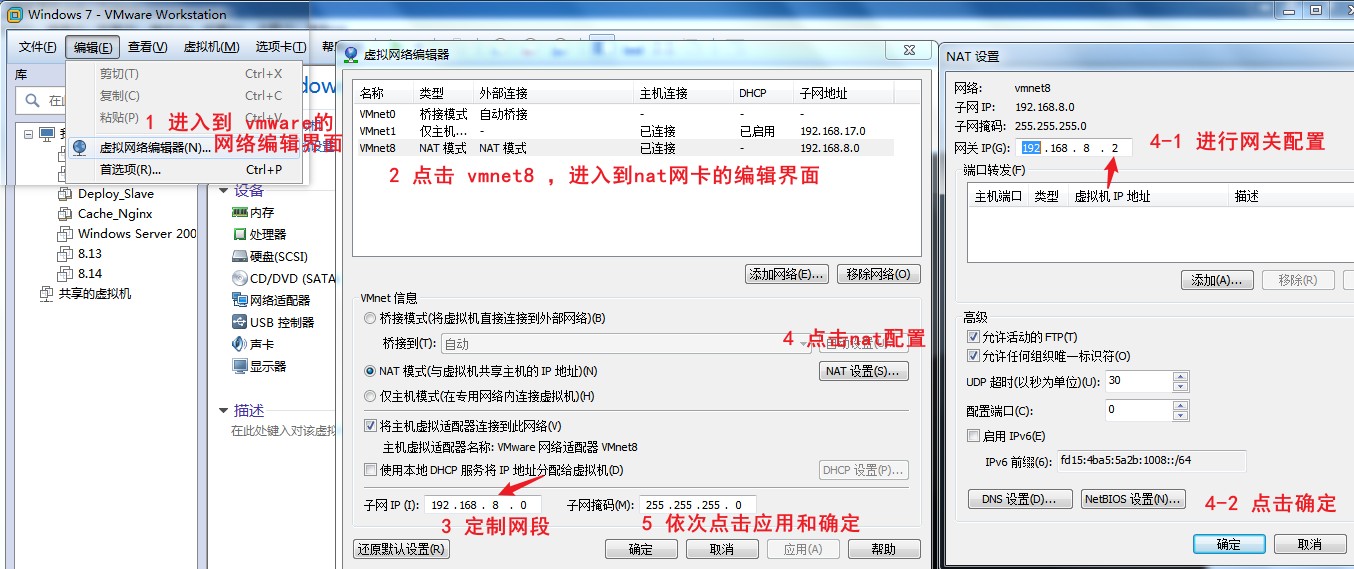Collapse the 描述 description section
This screenshot has width=1354, height=569.
224,410
